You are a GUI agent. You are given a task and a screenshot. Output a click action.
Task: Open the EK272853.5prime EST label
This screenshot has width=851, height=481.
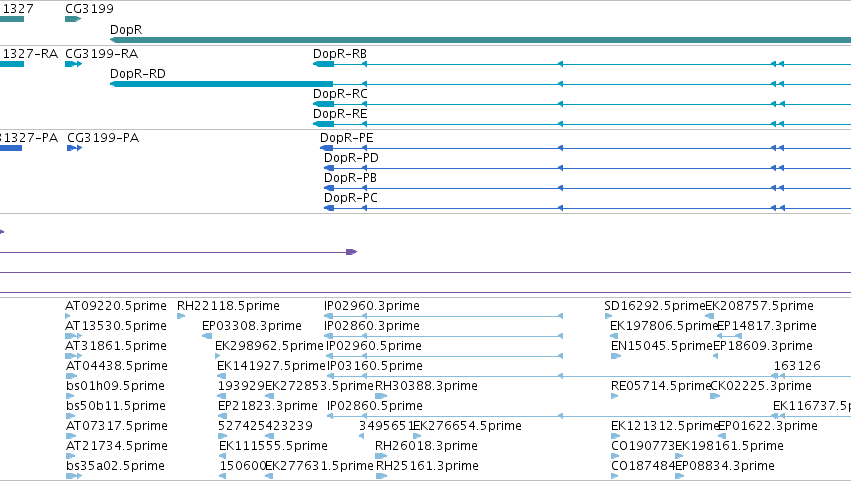pyautogui.click(x=320, y=387)
